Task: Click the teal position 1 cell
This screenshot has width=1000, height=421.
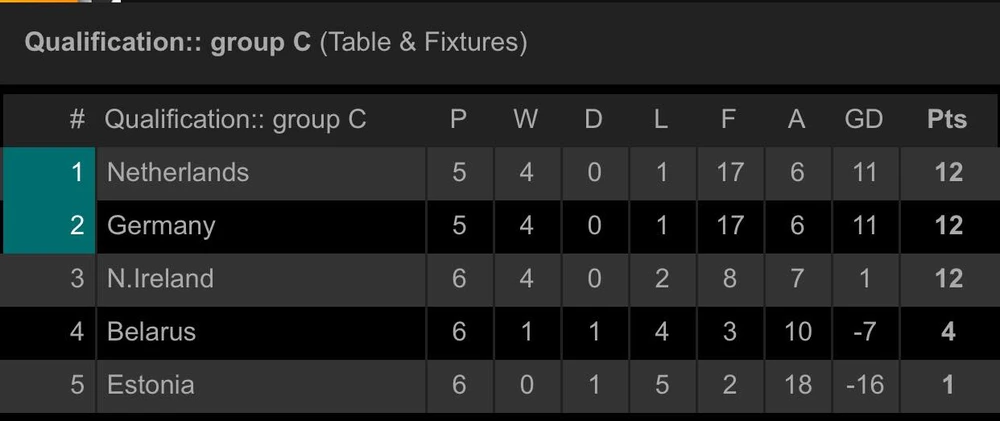Action: 50,172
